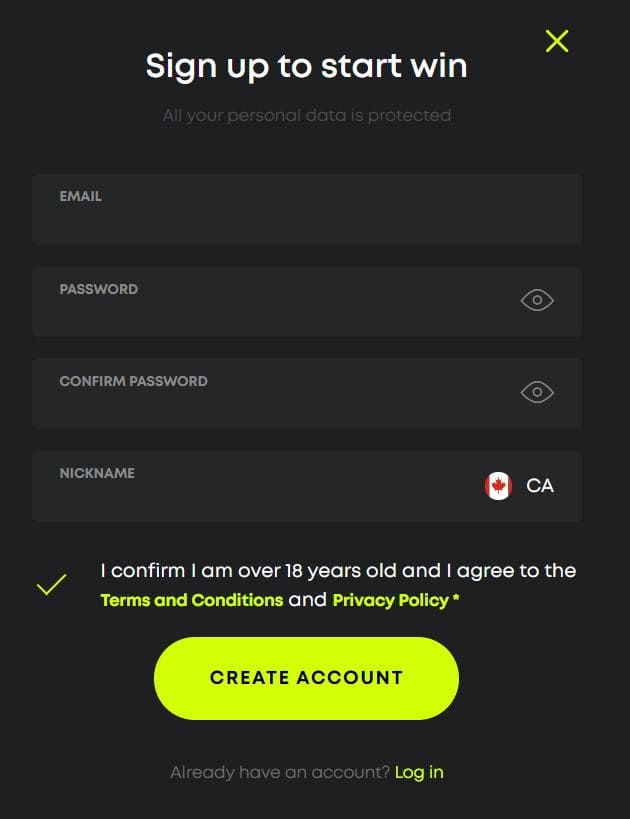Click the NICKNAME label
The width and height of the screenshot is (630, 819).
tap(97, 473)
